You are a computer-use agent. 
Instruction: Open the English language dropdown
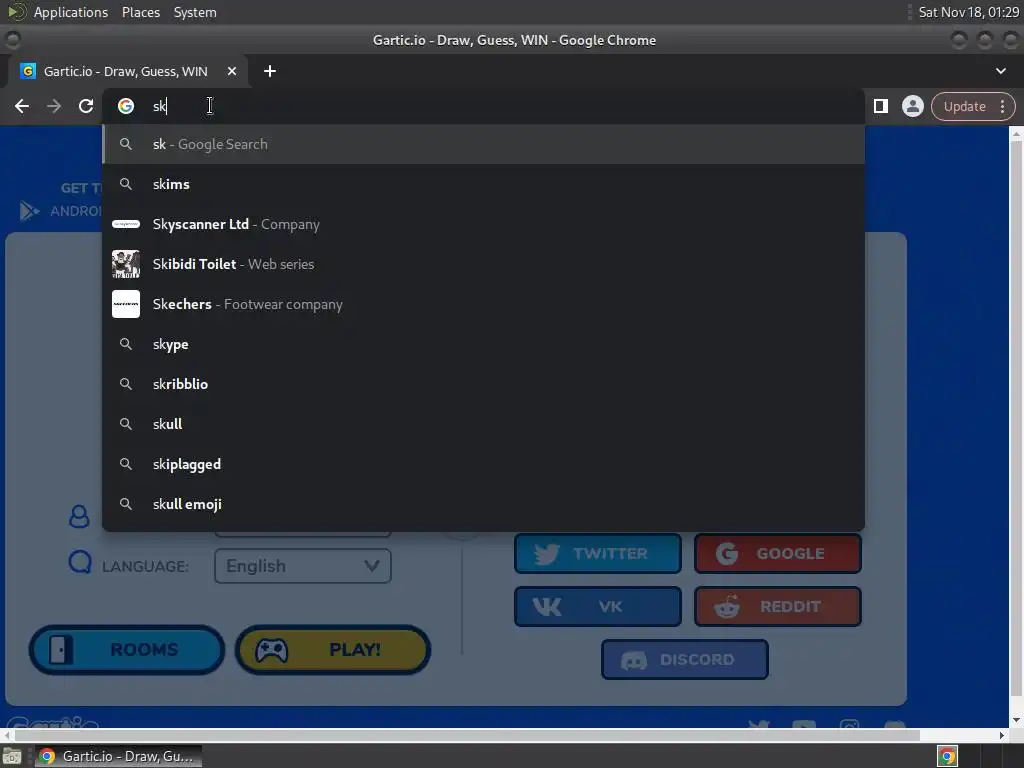(303, 566)
